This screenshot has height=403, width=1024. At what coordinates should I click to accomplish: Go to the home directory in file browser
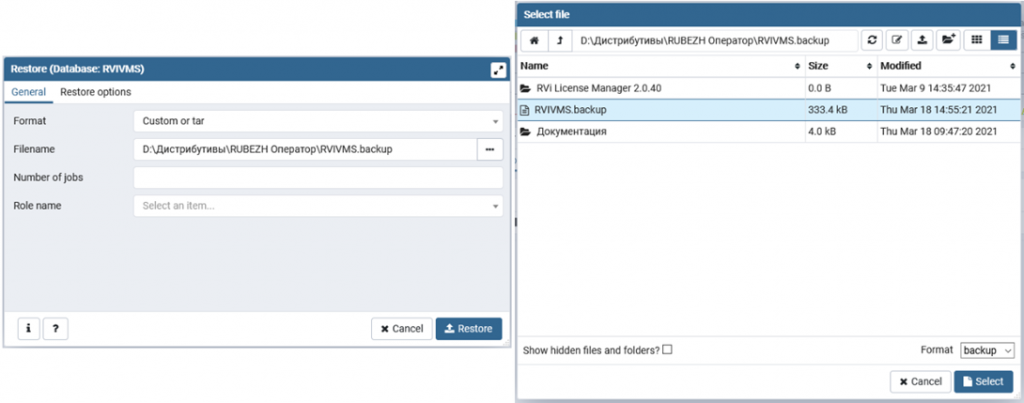tap(534, 40)
